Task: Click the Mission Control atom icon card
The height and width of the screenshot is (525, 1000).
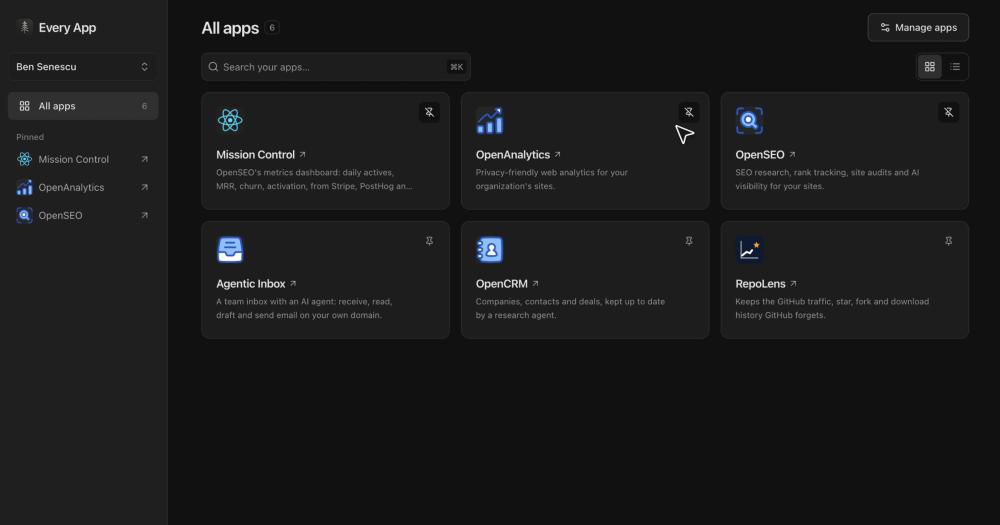Action: 230,120
